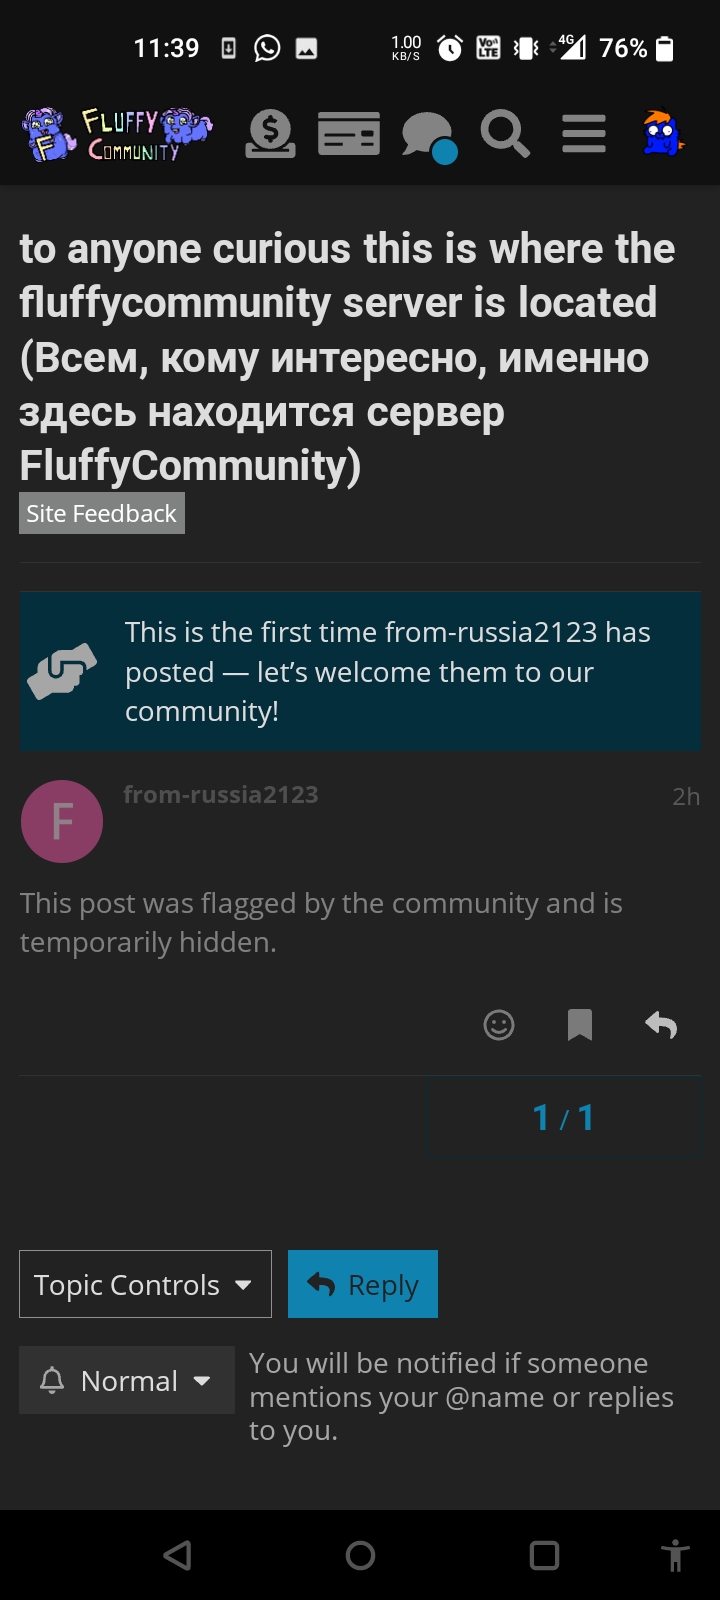Image resolution: width=720 pixels, height=1600 pixels.
Task: Open the Fluffy Community home logo
Action: [x=117, y=135]
